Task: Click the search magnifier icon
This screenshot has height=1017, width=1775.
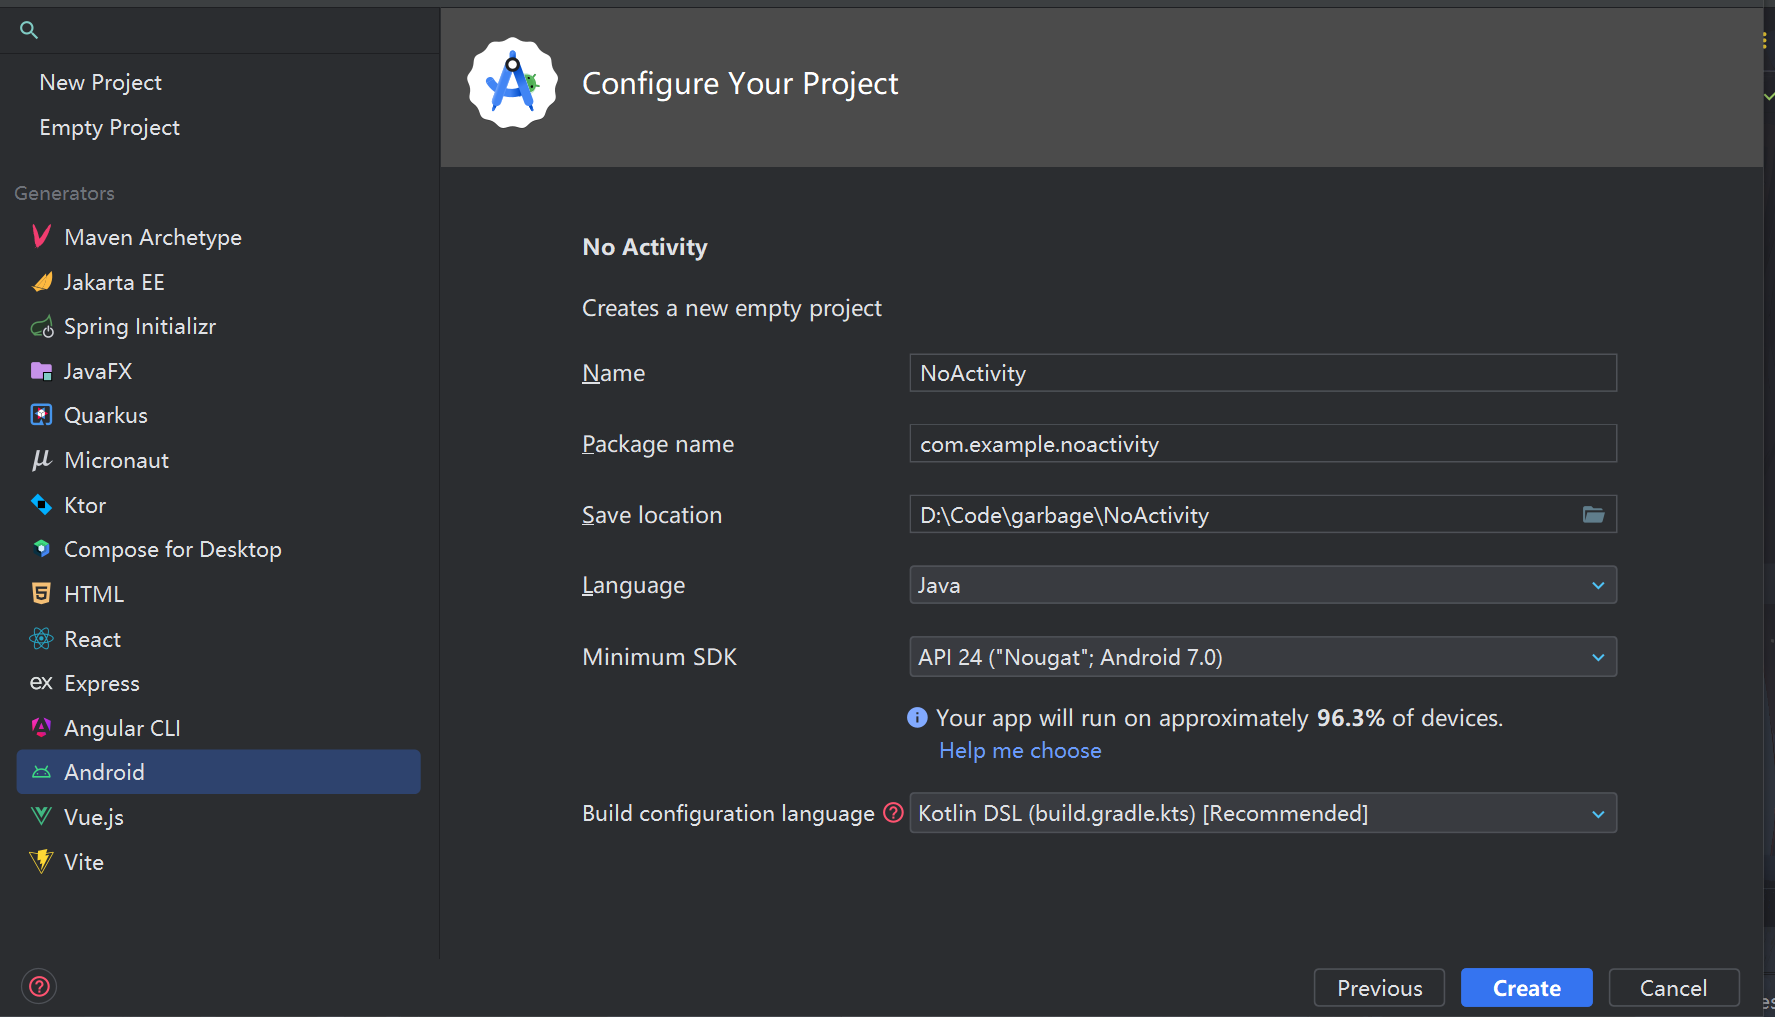Action: coord(29,30)
